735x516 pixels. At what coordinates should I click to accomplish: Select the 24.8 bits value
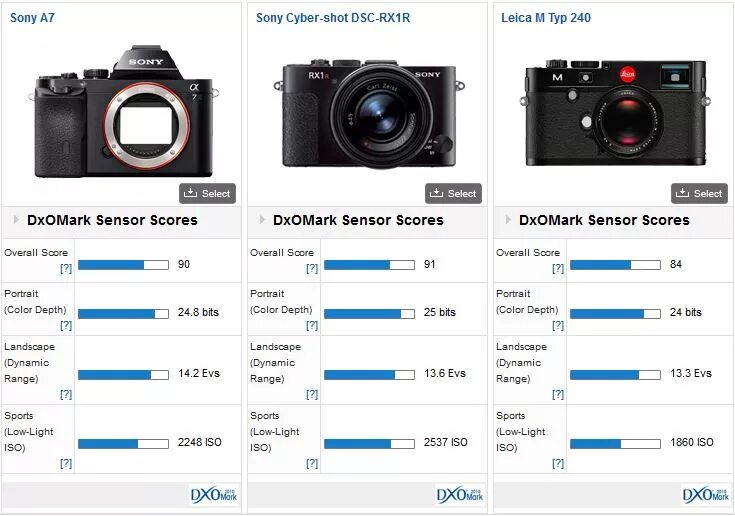[x=198, y=313]
